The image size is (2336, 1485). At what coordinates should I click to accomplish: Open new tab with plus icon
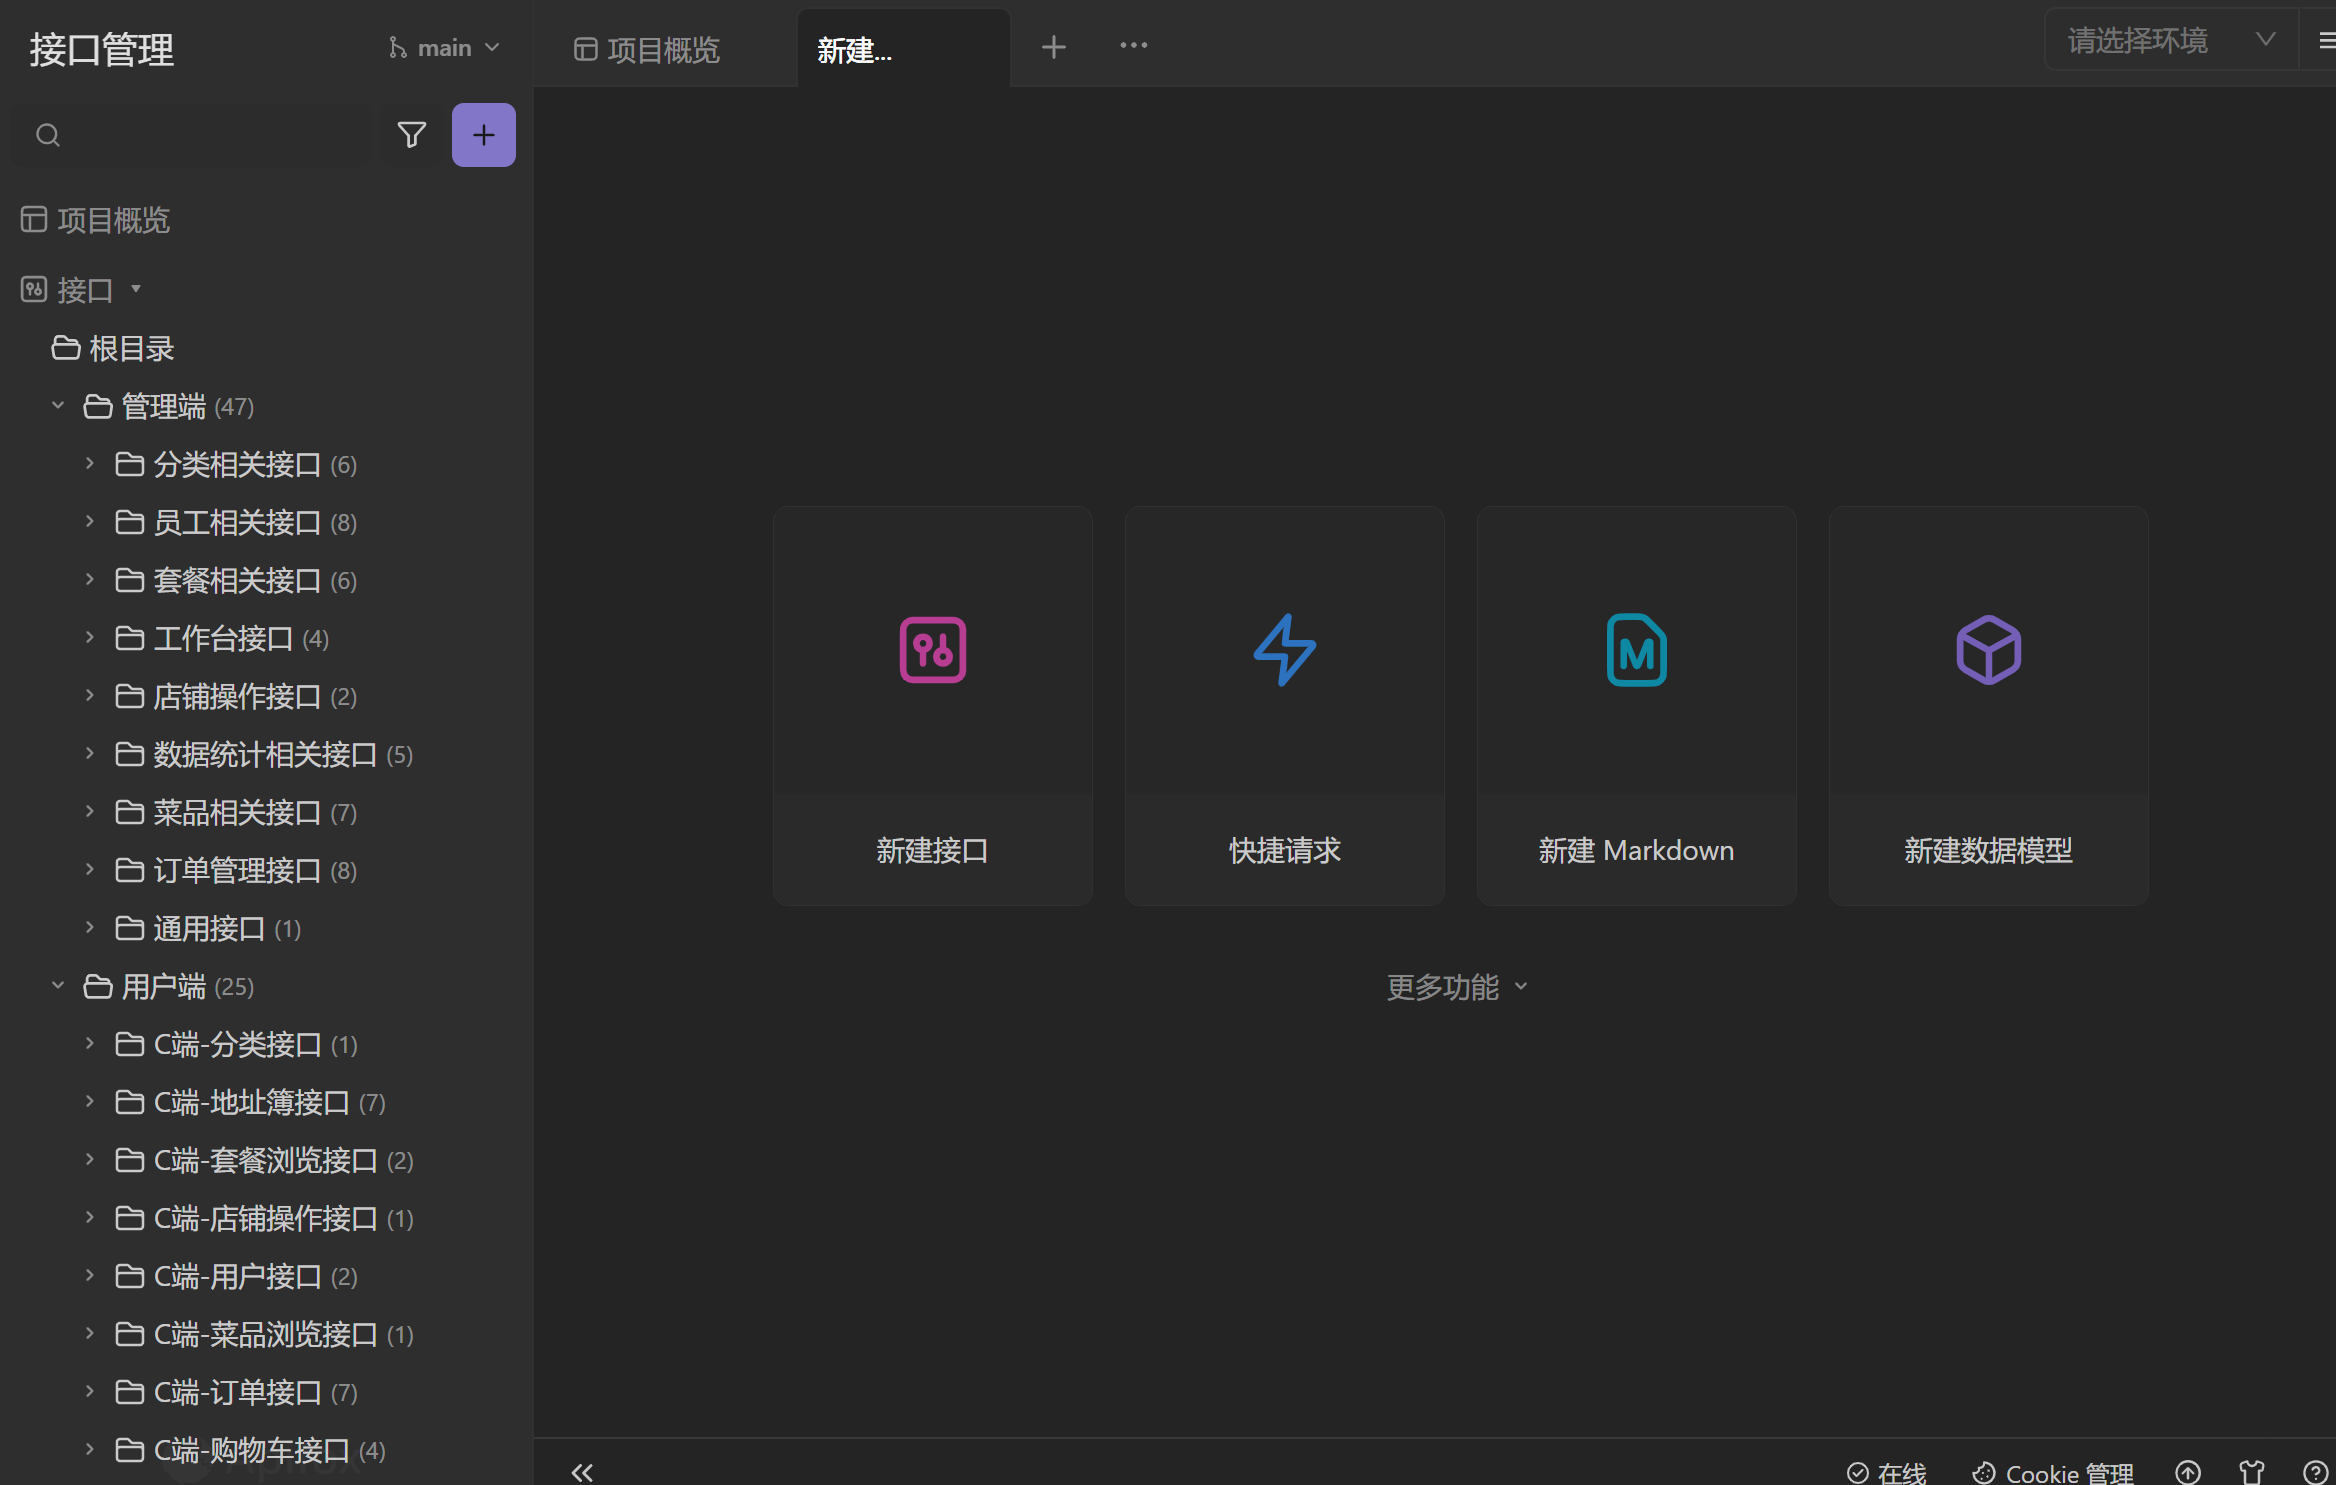click(x=1053, y=47)
